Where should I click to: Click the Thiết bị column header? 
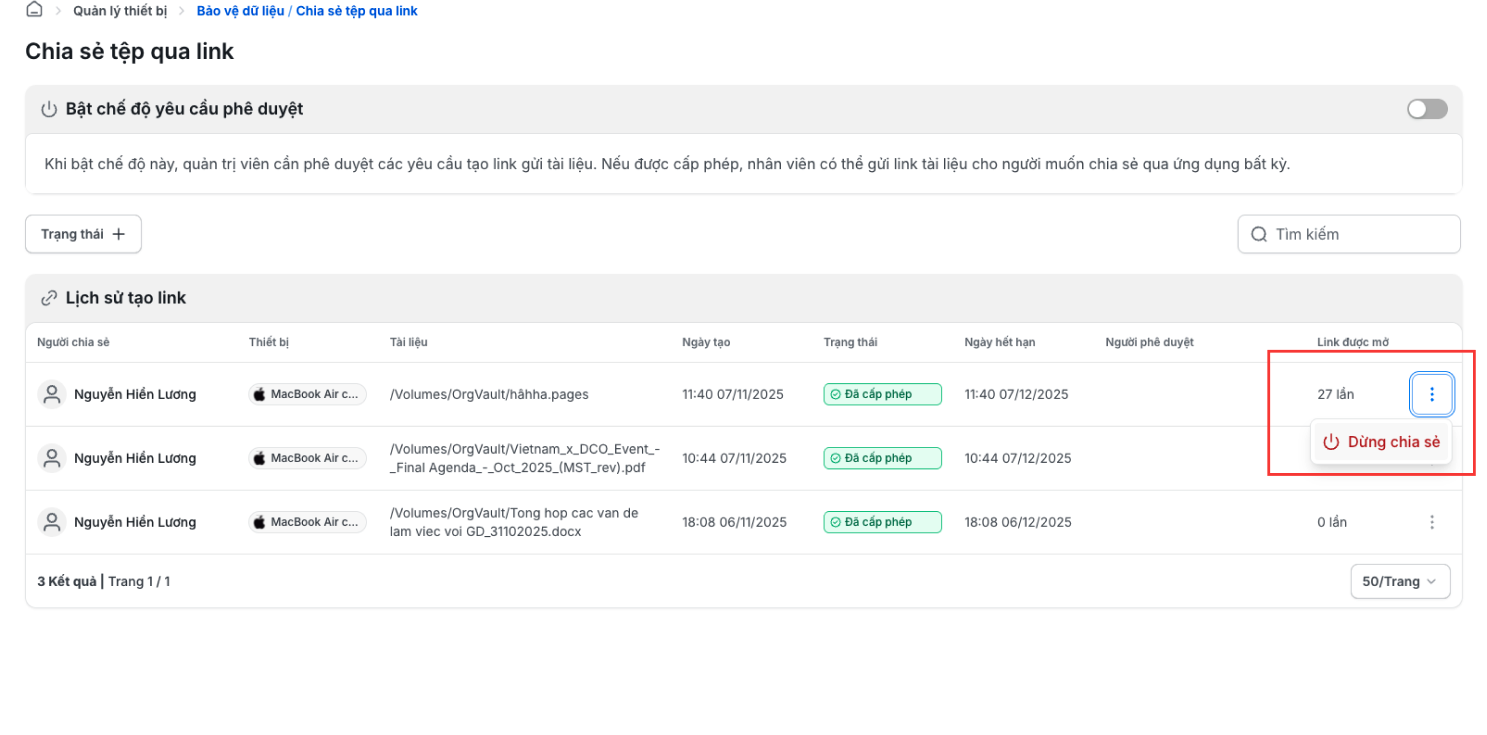point(269,342)
